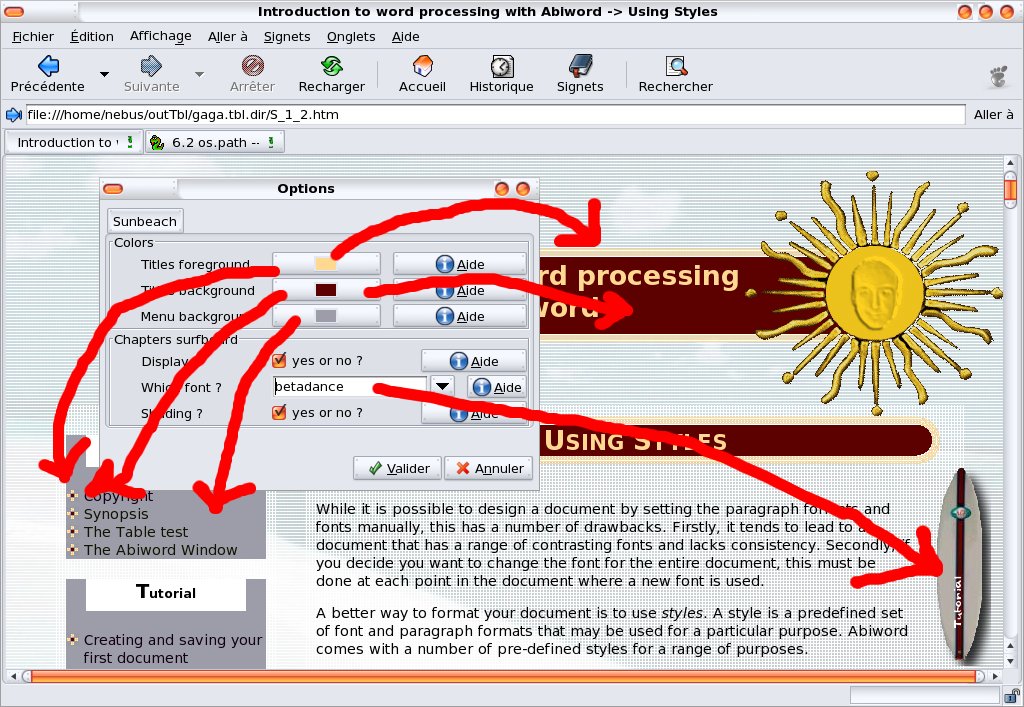The width and height of the screenshot is (1024, 707).
Task: Switch to the 6.2 os.path tab
Action: click(215, 142)
